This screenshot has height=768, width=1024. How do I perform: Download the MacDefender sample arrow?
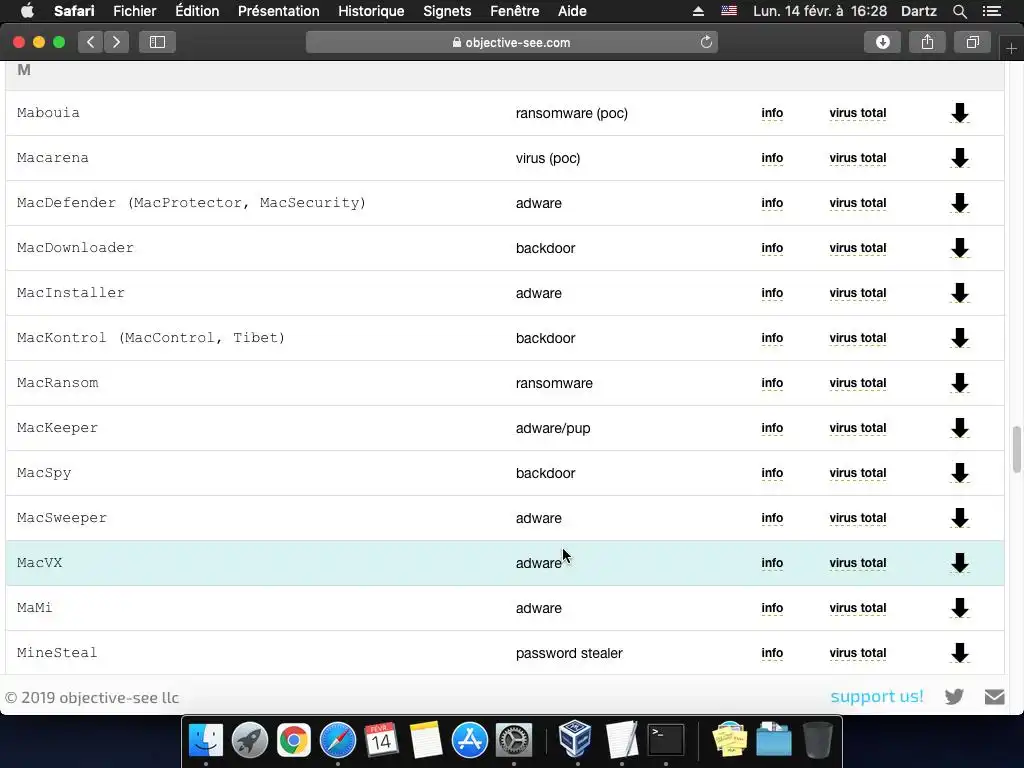959,203
